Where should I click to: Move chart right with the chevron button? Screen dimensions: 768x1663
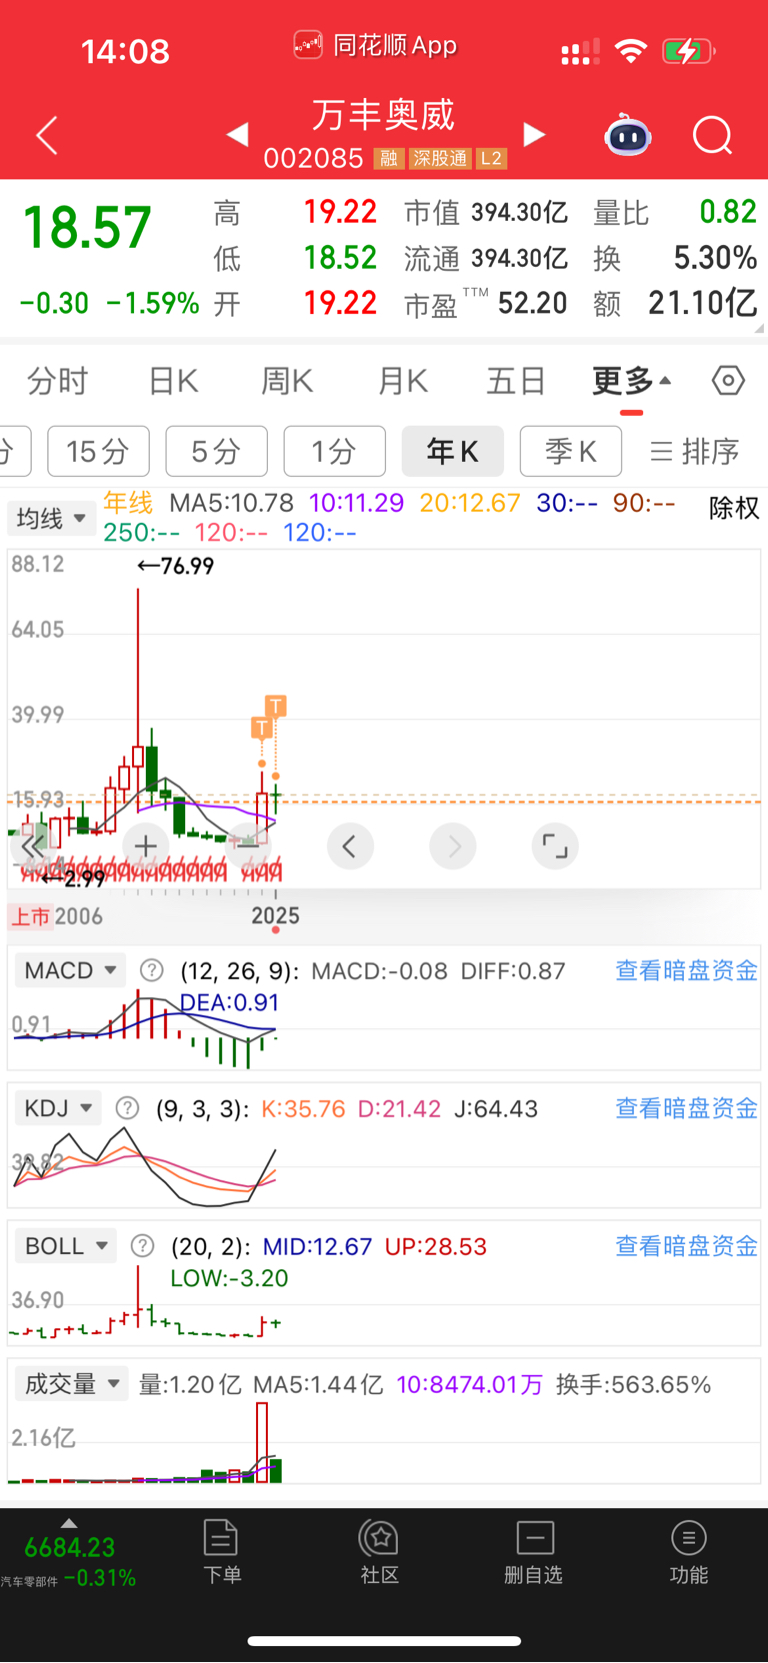click(453, 846)
